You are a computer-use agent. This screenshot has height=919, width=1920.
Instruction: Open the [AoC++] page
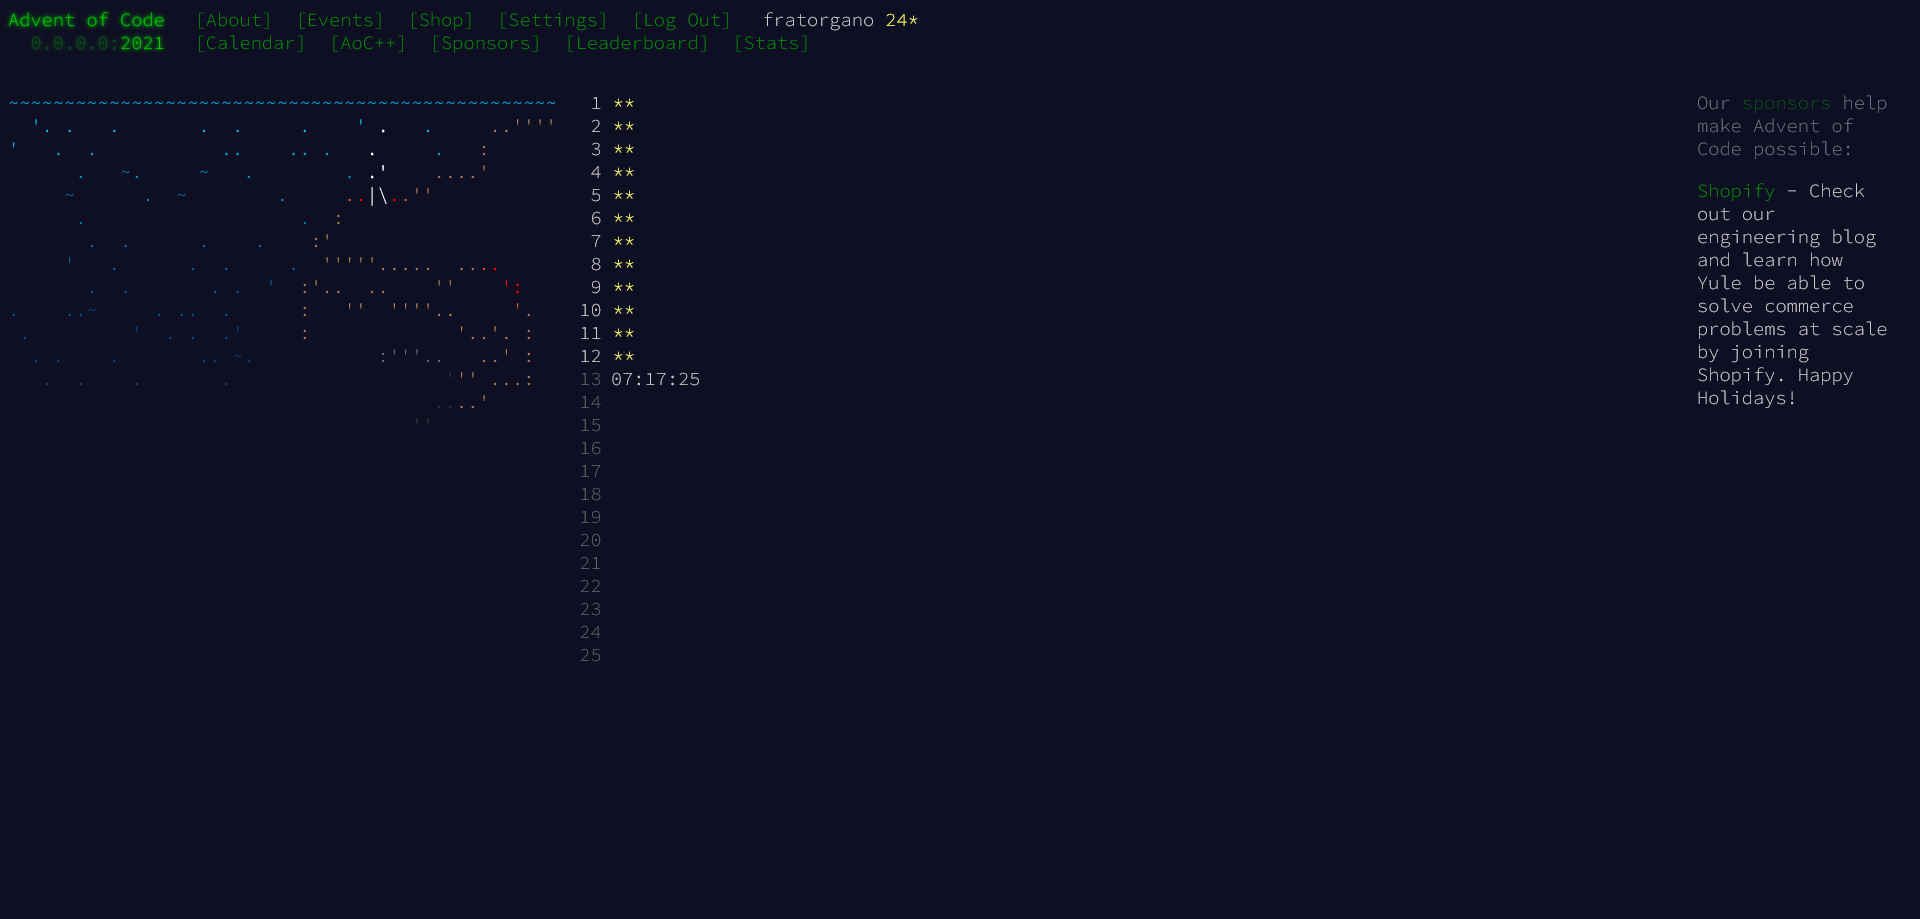click(369, 43)
